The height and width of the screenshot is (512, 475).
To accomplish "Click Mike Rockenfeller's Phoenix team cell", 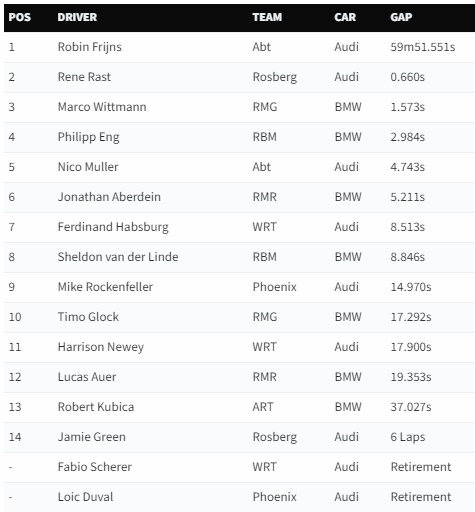I will coord(275,287).
